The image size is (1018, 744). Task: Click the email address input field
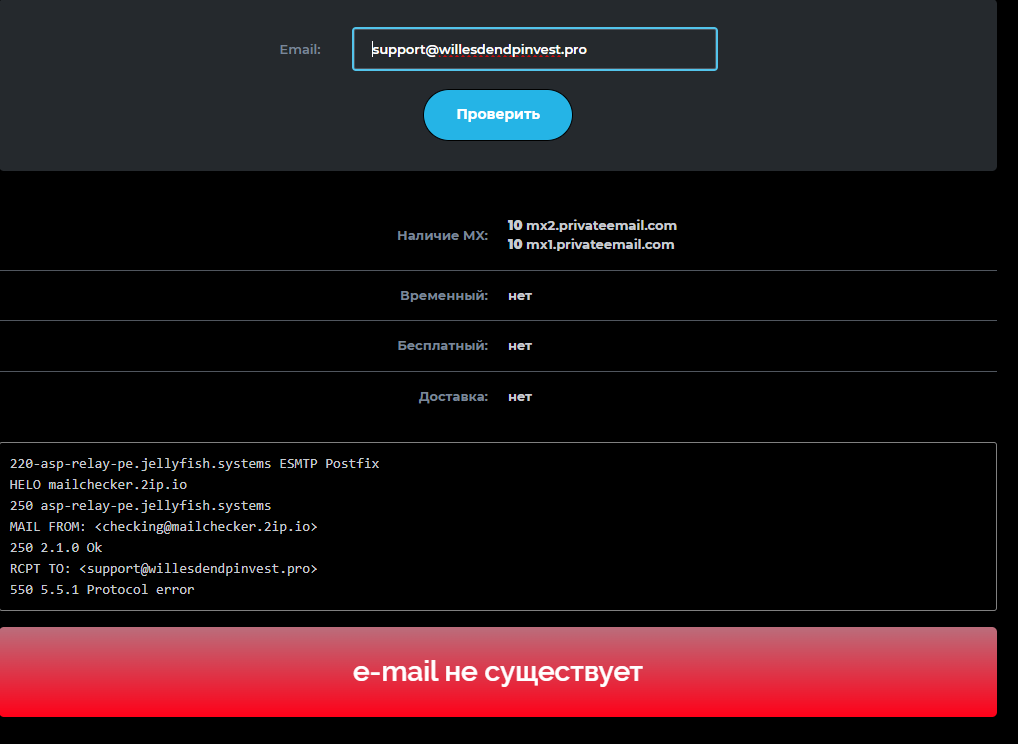pos(534,49)
